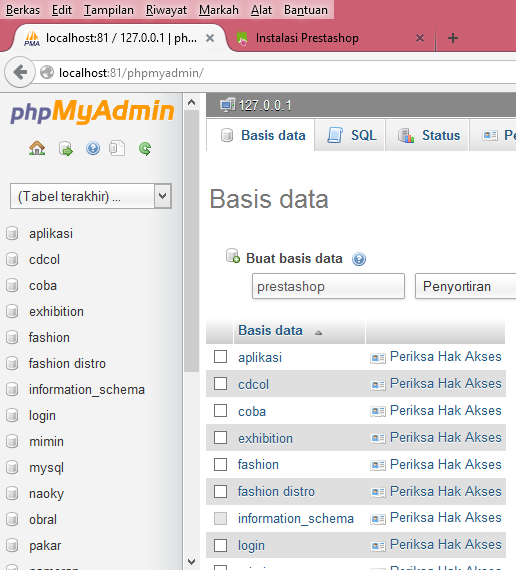The image size is (516, 570).
Task: Click browser back arrow button
Action: (20, 72)
